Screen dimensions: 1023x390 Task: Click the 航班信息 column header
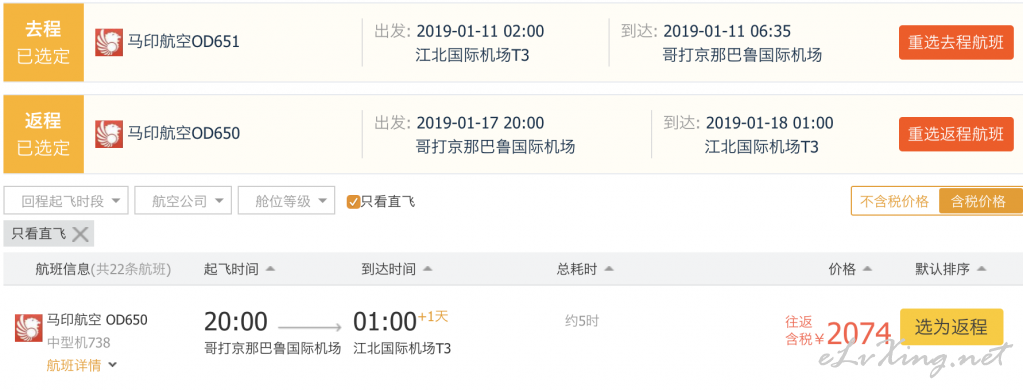(x=63, y=269)
